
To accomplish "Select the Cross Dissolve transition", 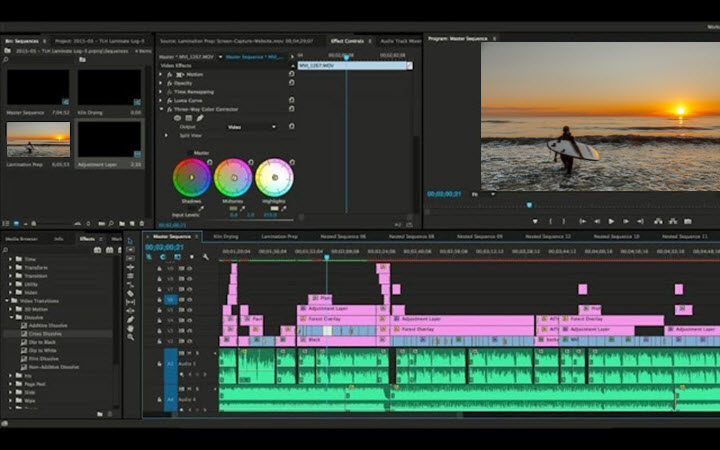I will coord(44,333).
